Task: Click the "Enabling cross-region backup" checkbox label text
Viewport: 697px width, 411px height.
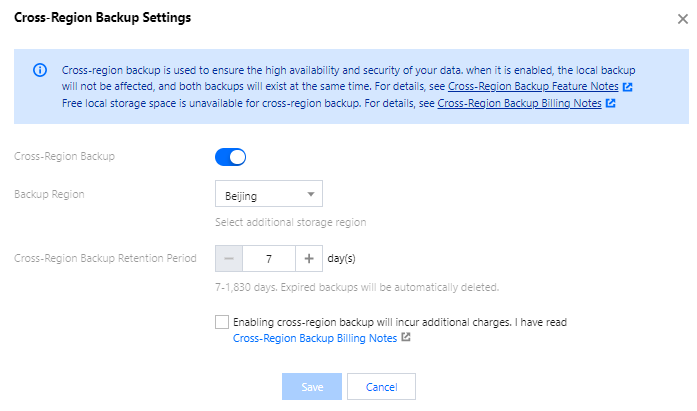Action: pyautogui.click(x=400, y=323)
